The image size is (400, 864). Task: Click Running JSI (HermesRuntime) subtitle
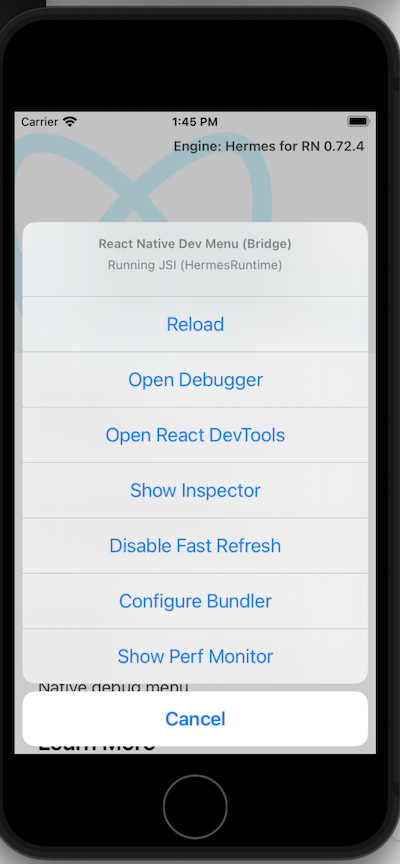(195, 265)
